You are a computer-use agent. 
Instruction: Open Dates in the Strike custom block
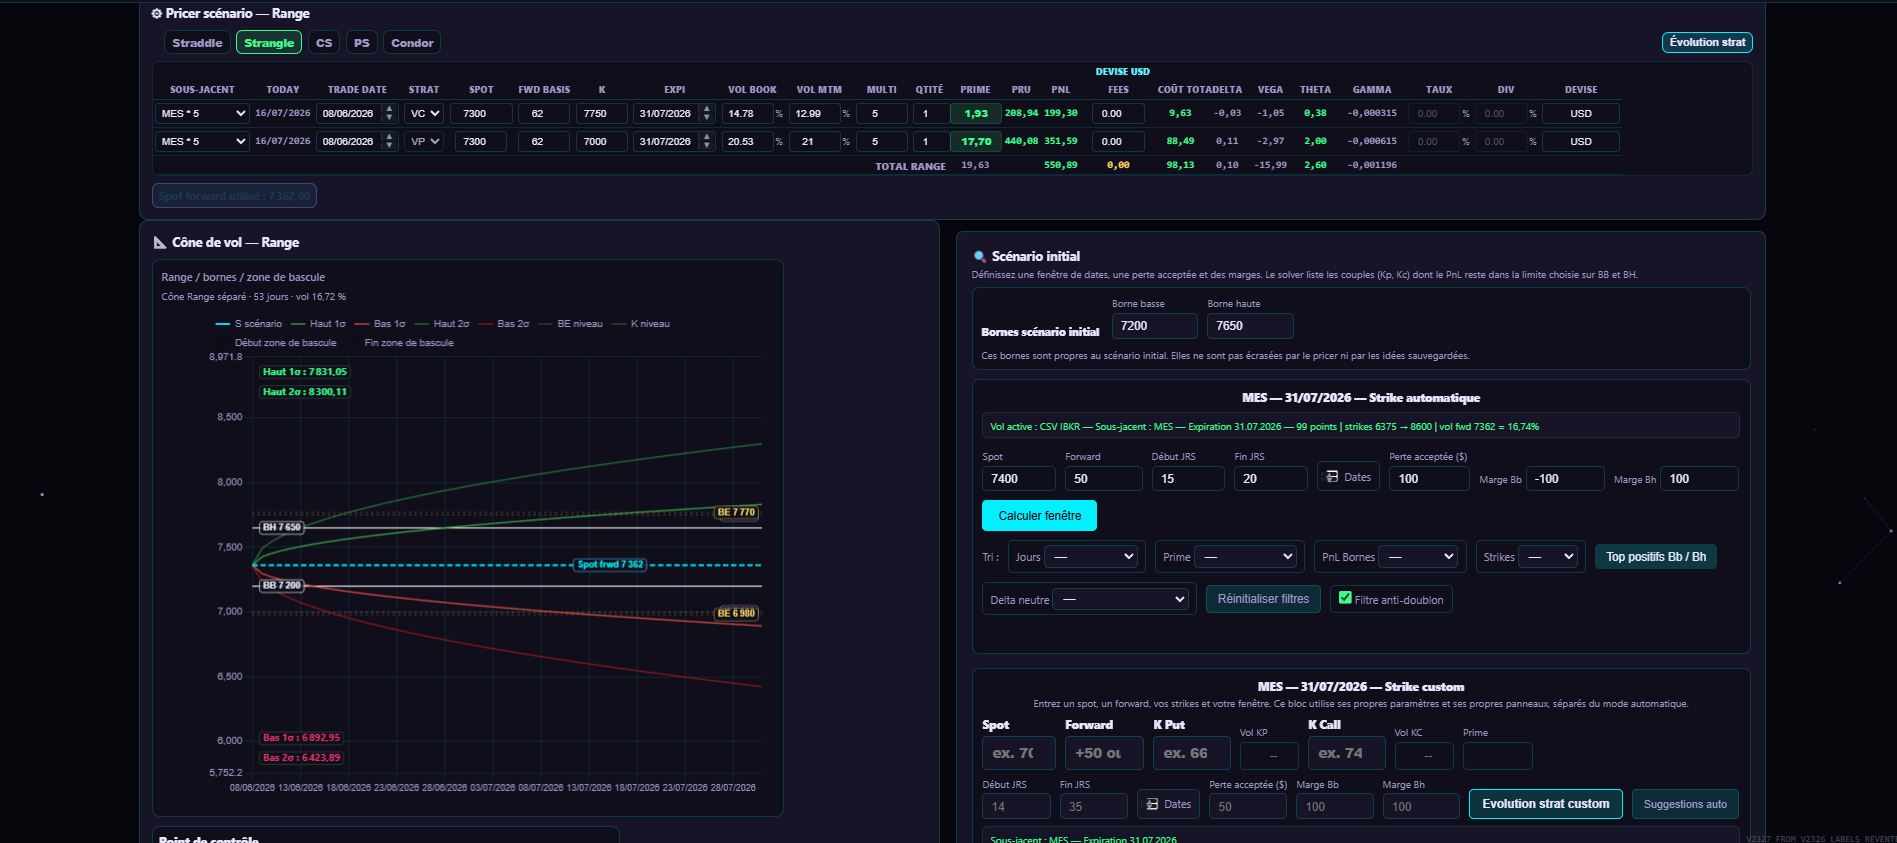pyautogui.click(x=1168, y=804)
